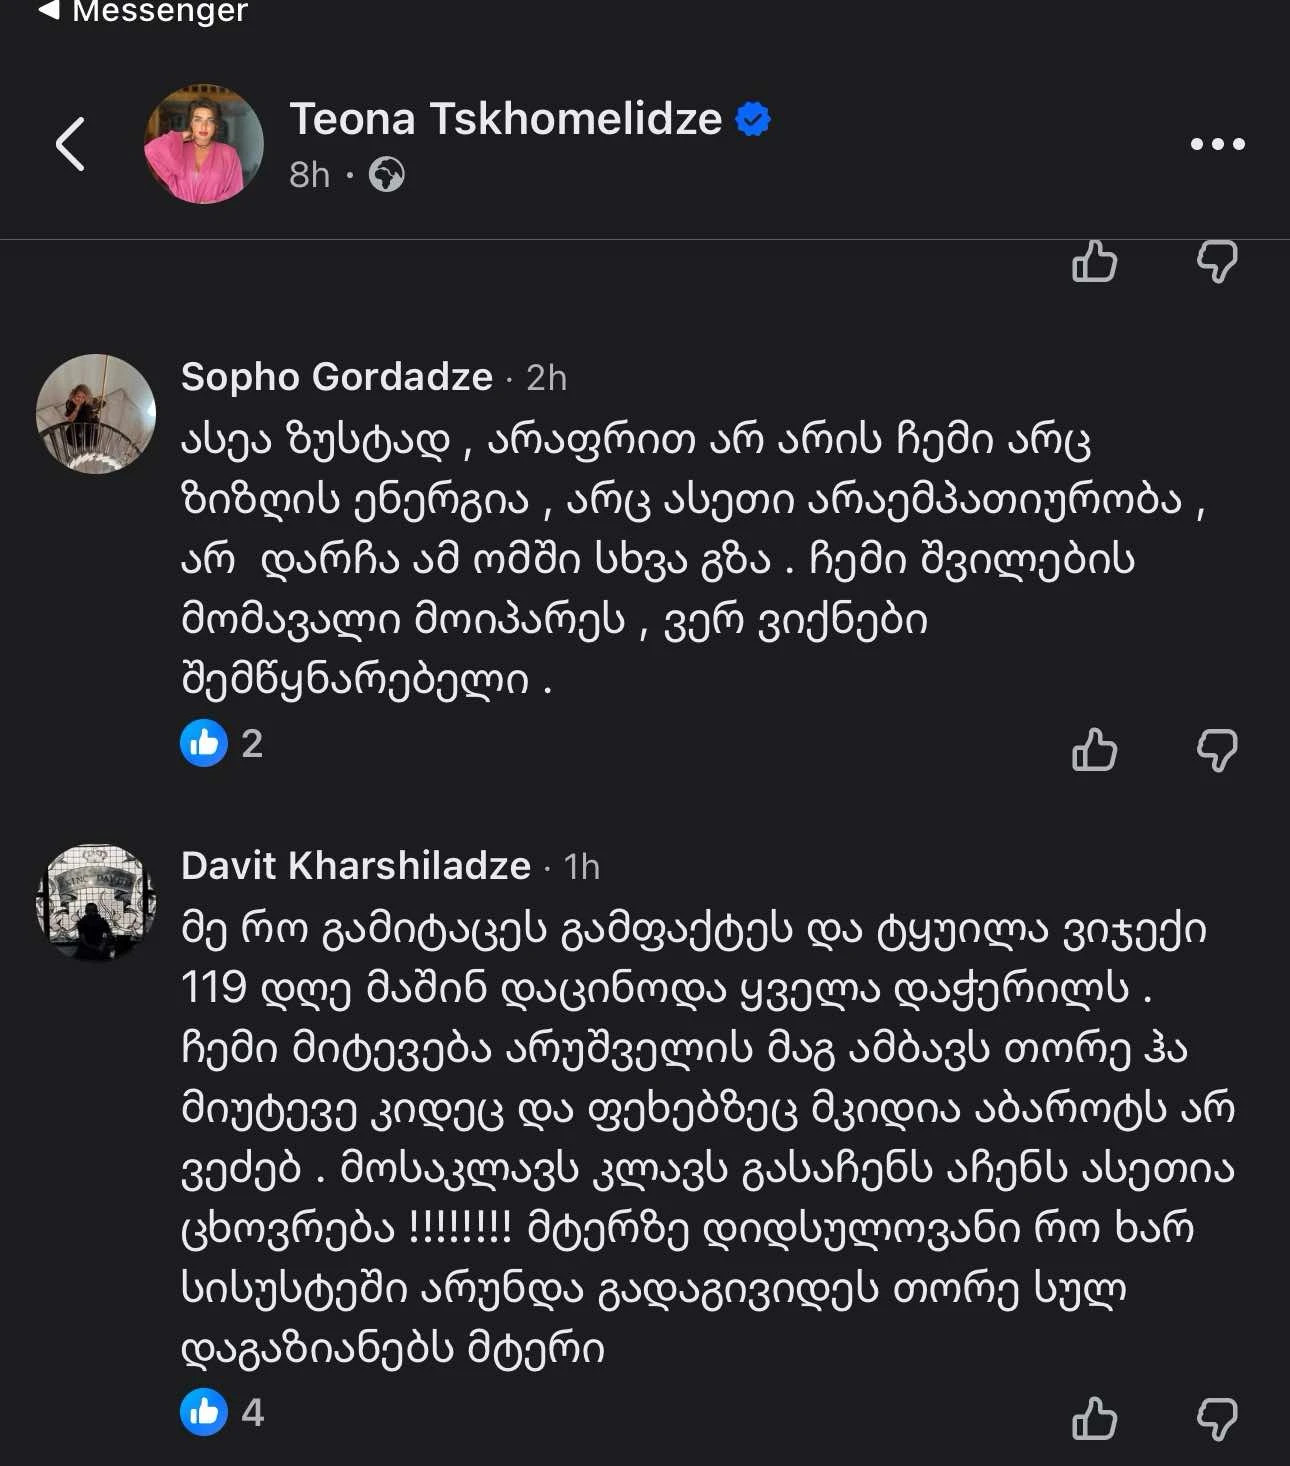The width and height of the screenshot is (1290, 1466).
Task: View the 2 likes on Sopho's comment
Action: click(222, 744)
